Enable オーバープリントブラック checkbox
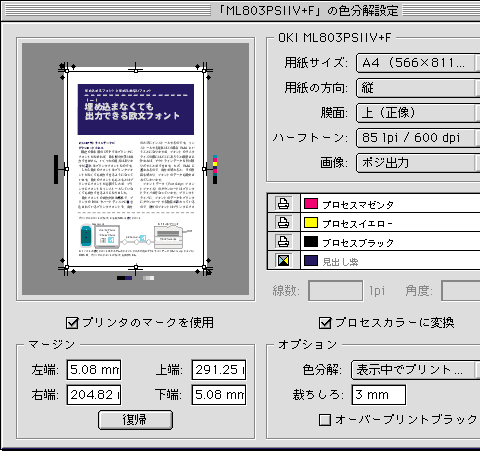This screenshot has width=480, height=451. pos(325,420)
